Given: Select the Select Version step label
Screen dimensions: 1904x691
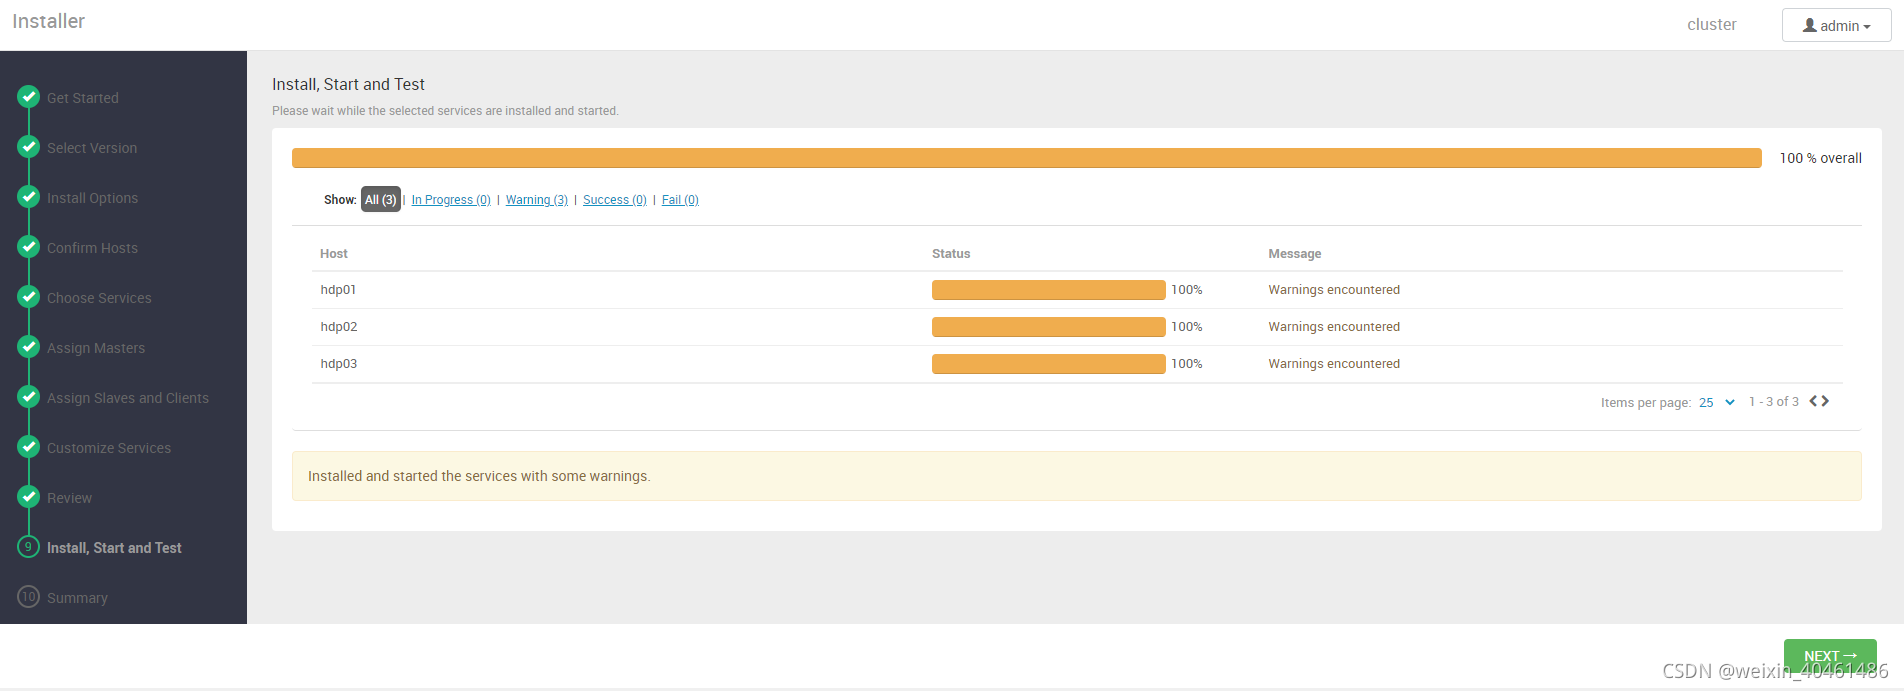Looking at the screenshot, I should 92,148.
